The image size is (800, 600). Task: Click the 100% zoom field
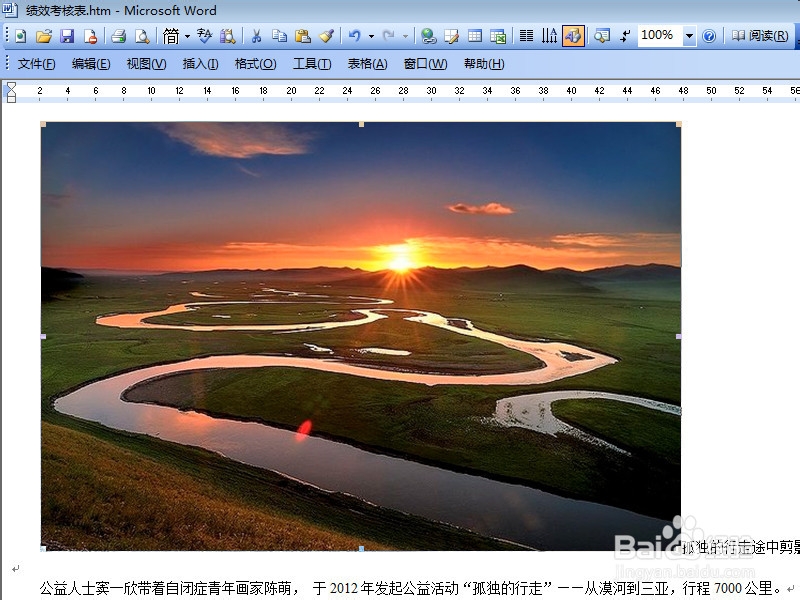660,36
